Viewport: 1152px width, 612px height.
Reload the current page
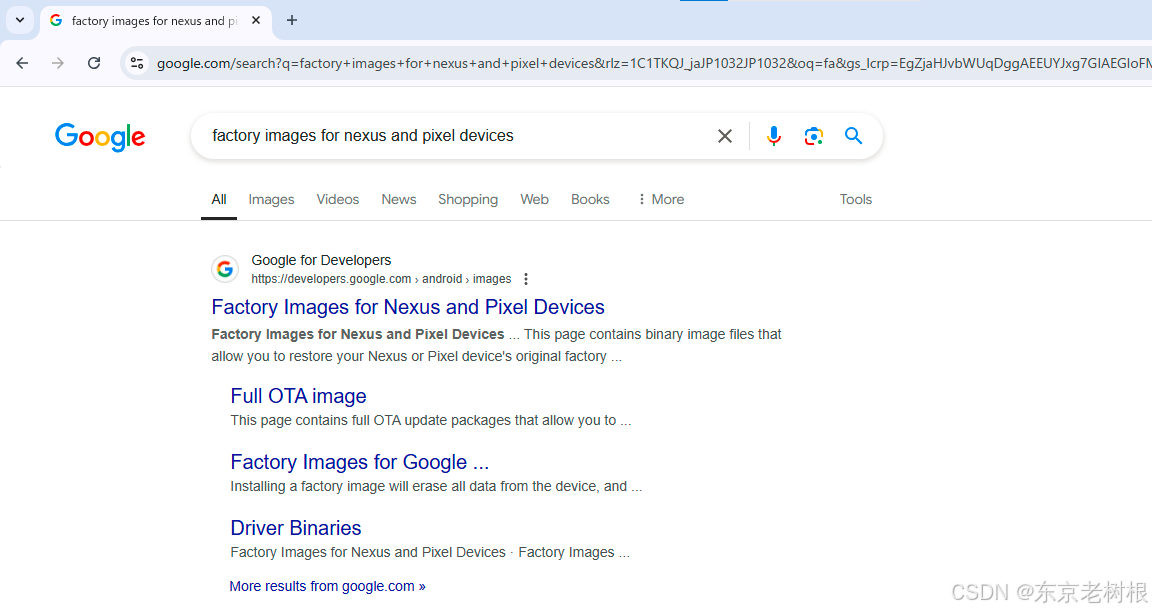tap(94, 63)
